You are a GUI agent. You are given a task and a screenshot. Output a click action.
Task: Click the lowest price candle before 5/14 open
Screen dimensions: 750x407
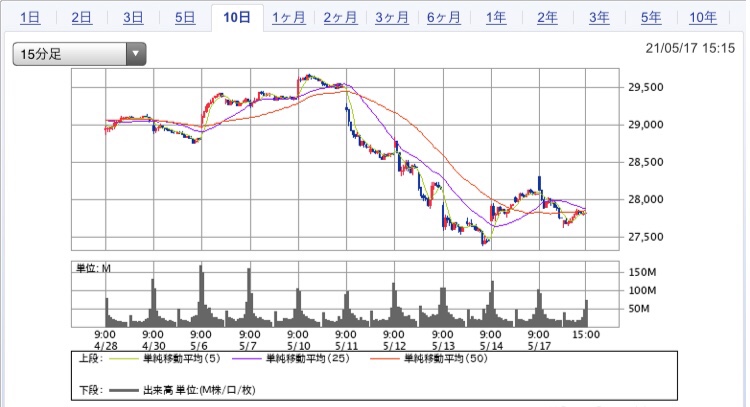pyautogui.click(x=484, y=241)
